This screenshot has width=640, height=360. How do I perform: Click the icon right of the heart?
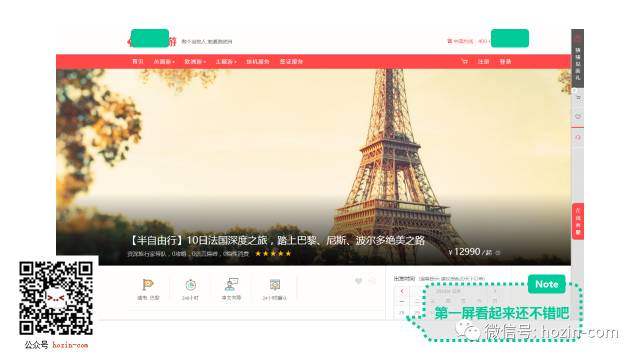click(372, 281)
